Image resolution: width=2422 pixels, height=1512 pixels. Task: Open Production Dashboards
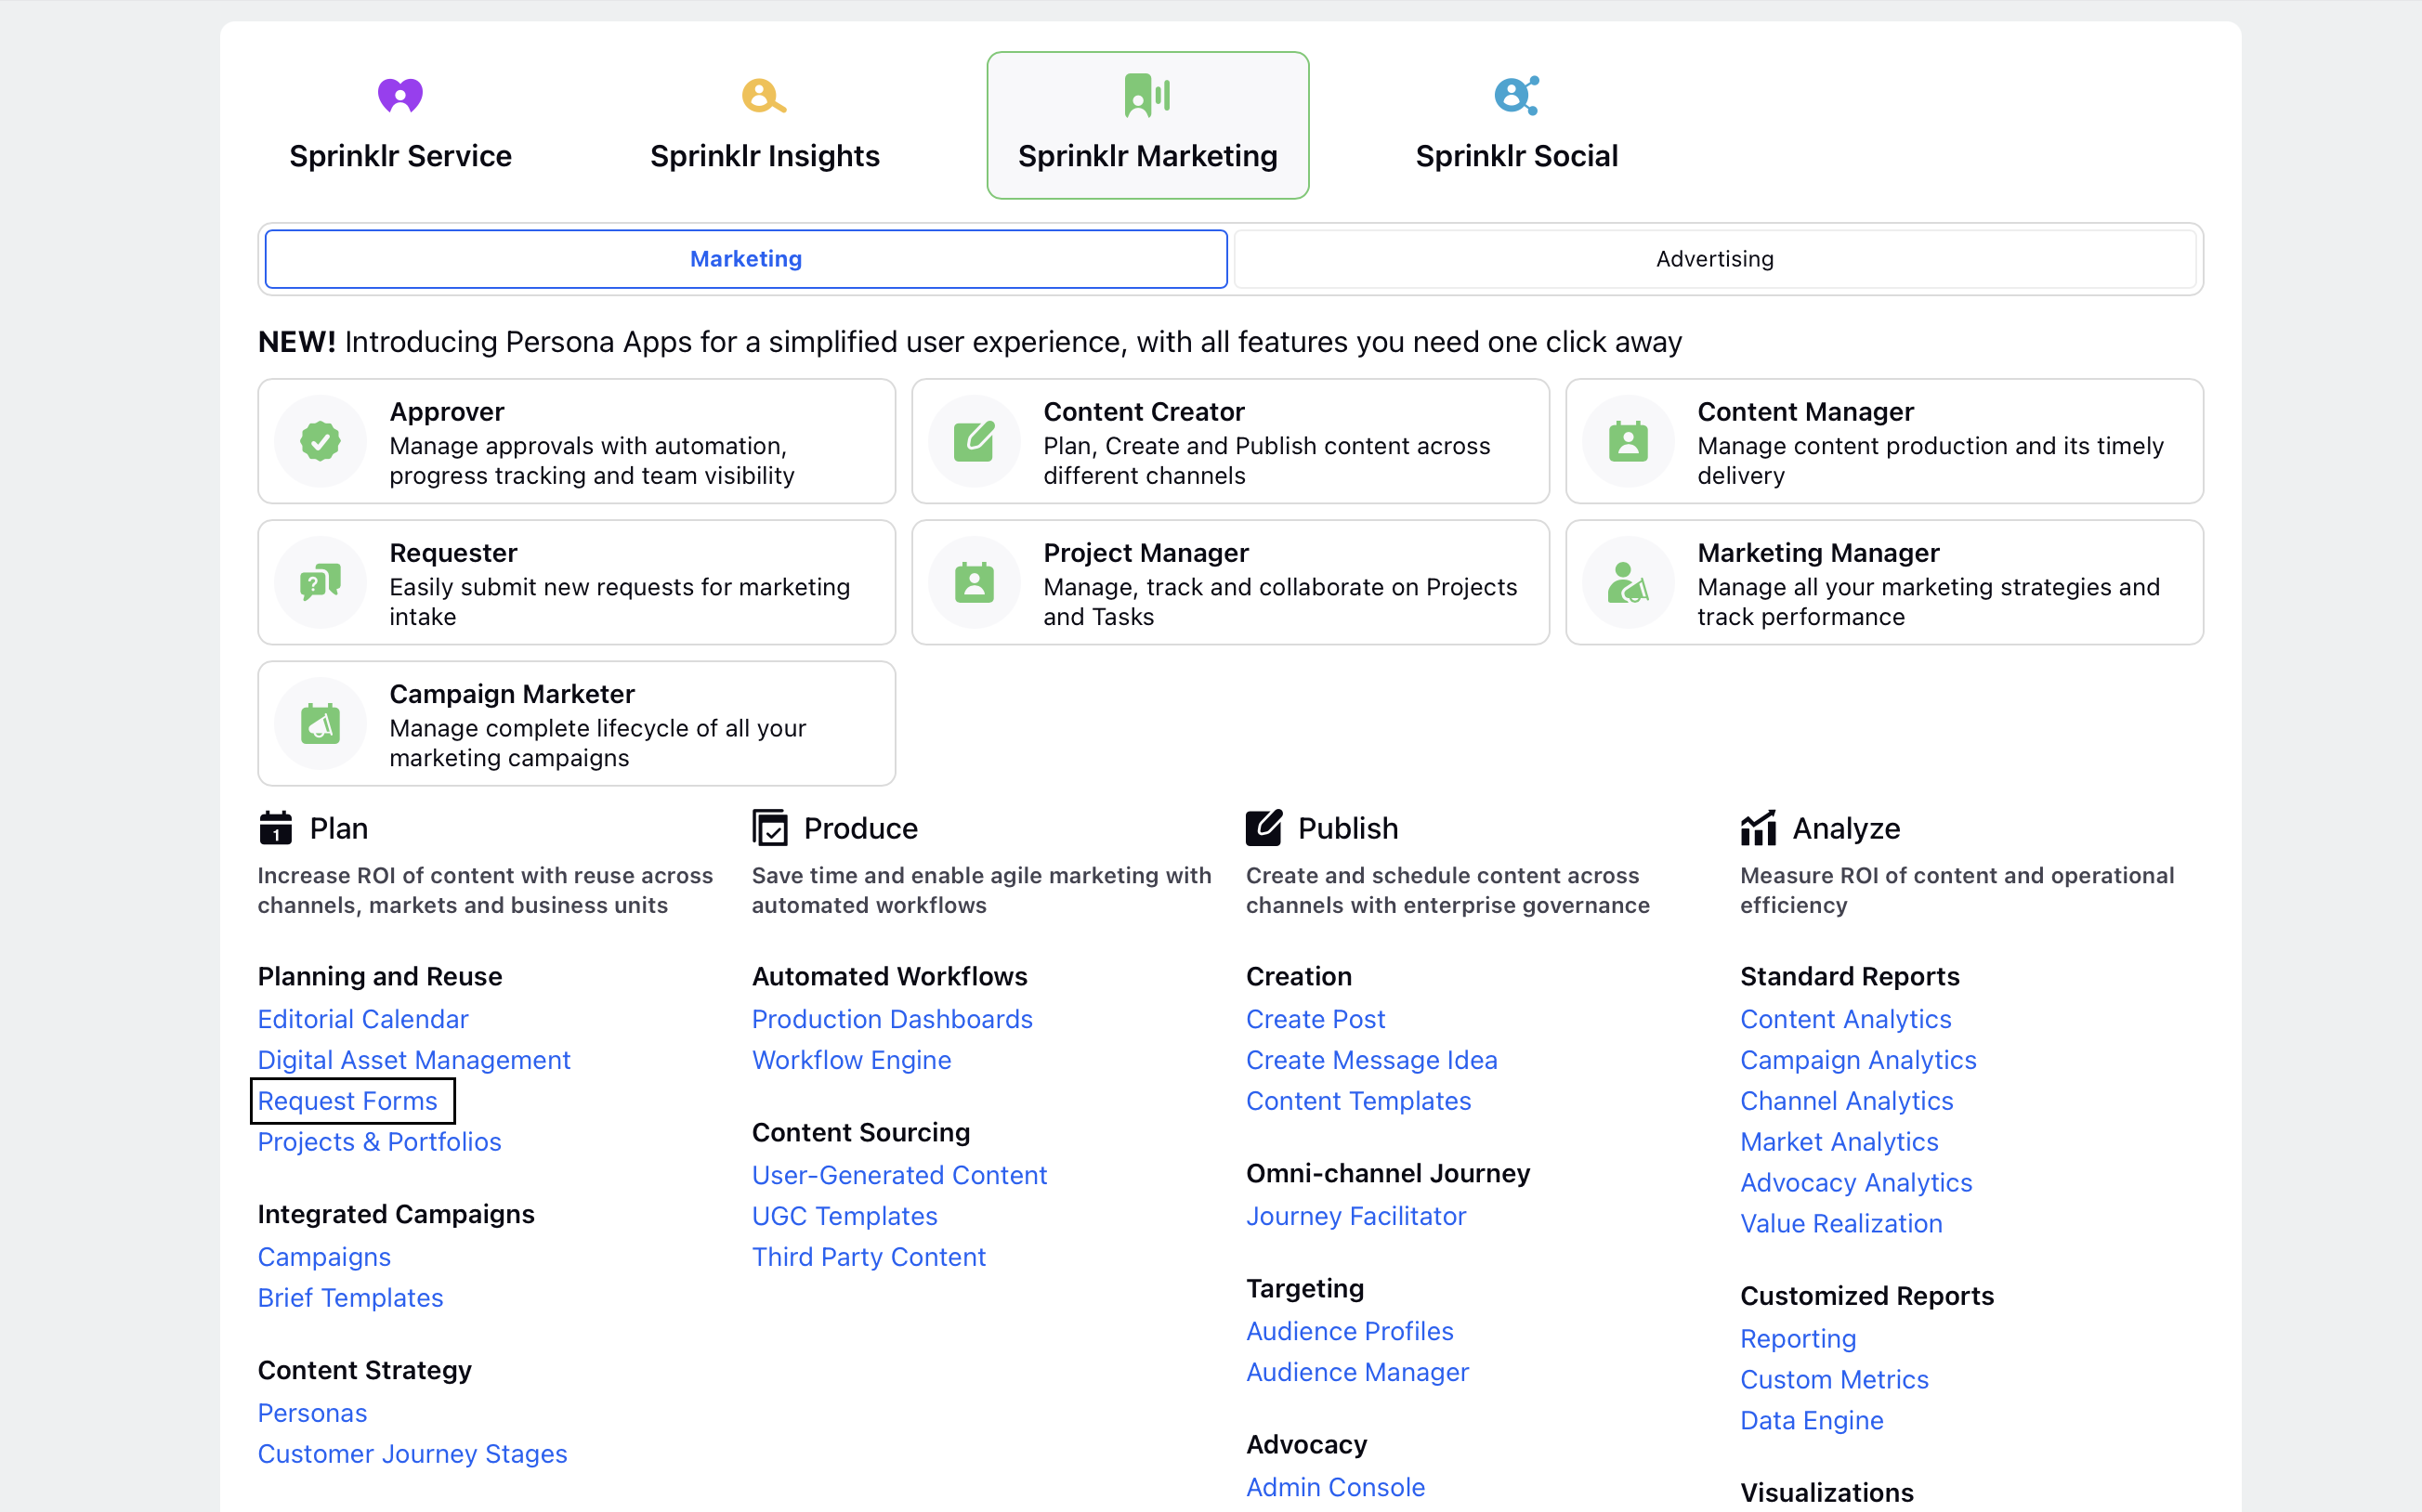pos(892,1019)
